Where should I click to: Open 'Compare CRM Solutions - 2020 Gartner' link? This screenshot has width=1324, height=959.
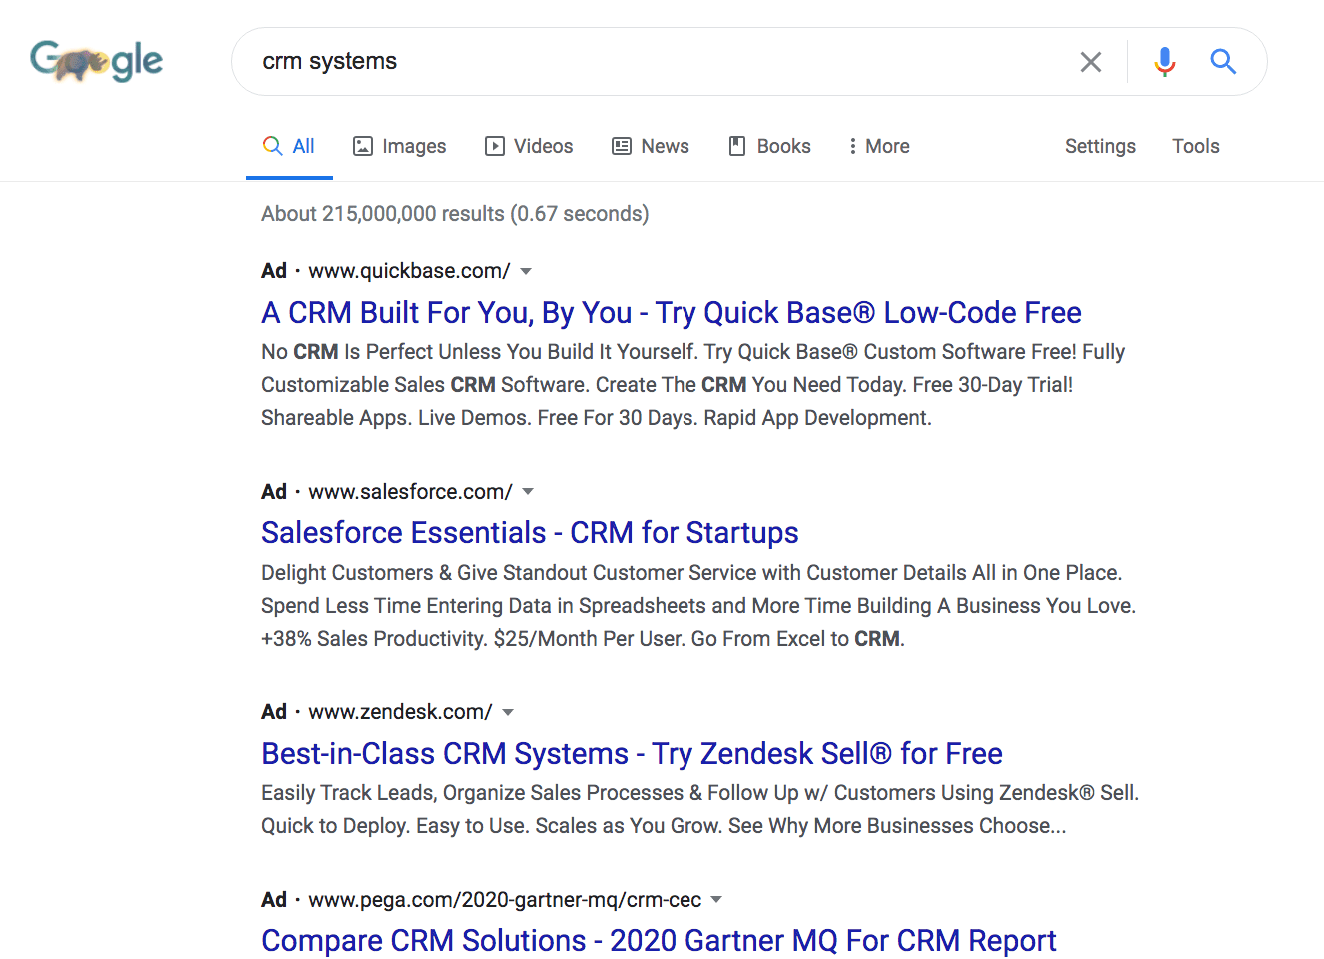[x=659, y=941]
